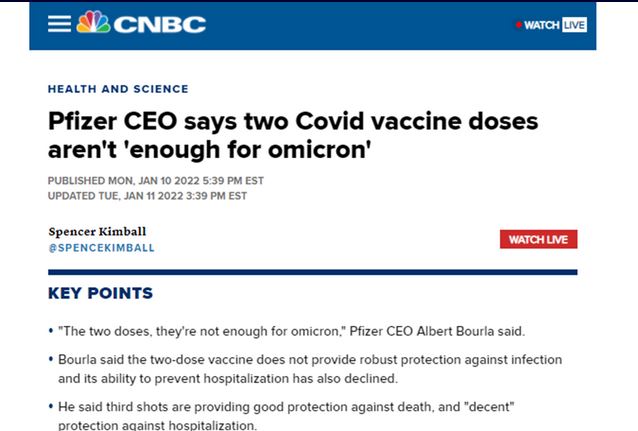638x431 pixels.
Task: Click the updated date line
Action: (147, 196)
